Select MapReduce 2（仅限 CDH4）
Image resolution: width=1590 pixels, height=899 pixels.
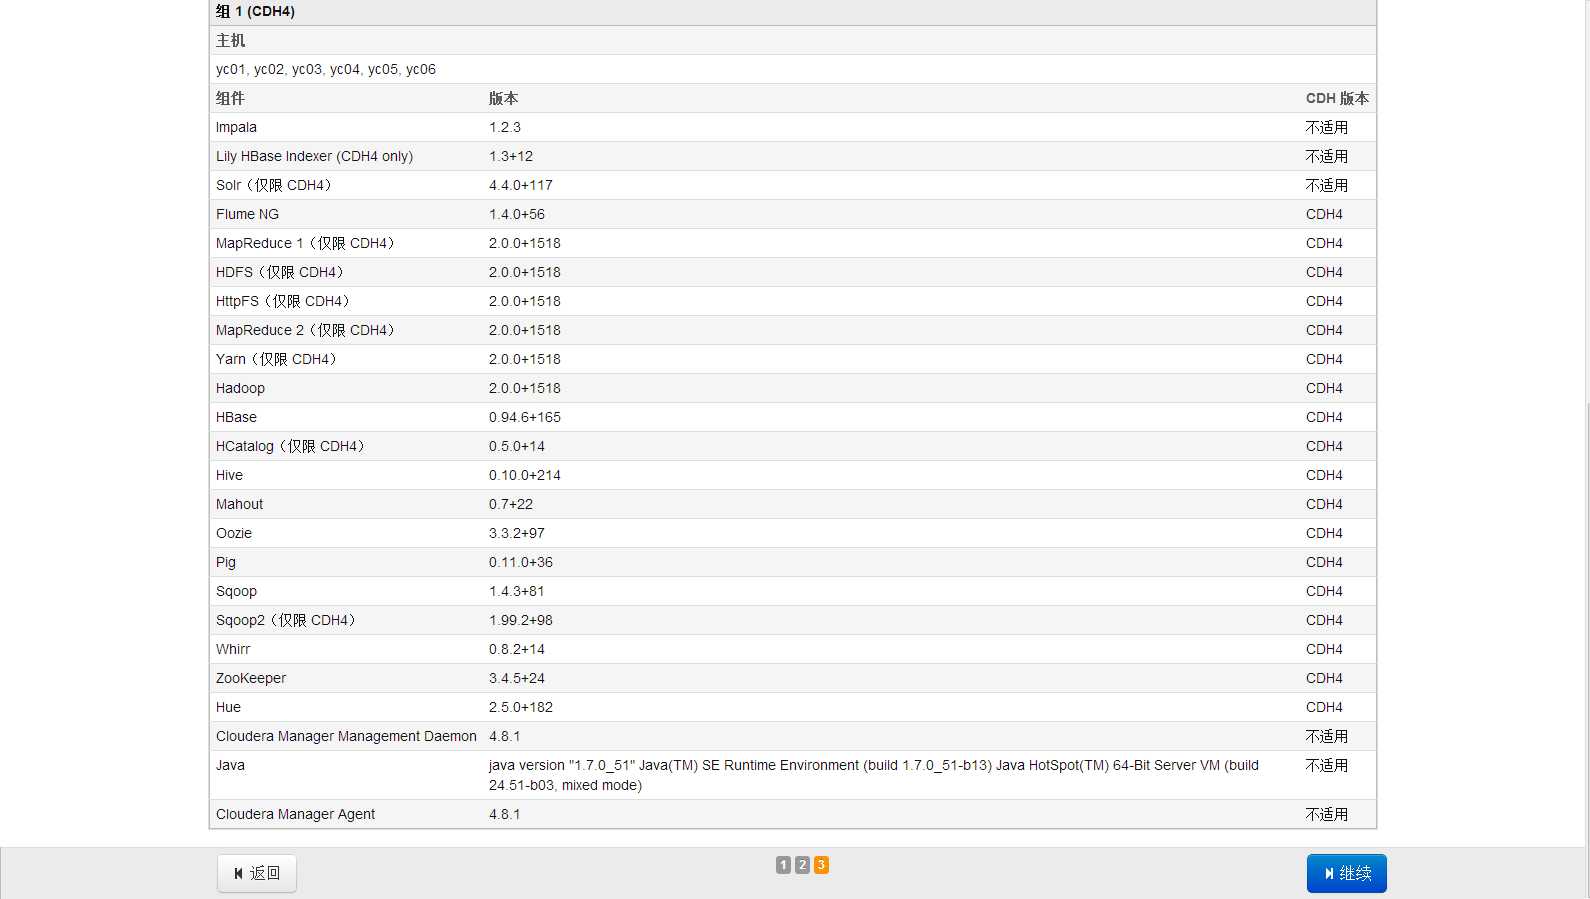click(308, 330)
